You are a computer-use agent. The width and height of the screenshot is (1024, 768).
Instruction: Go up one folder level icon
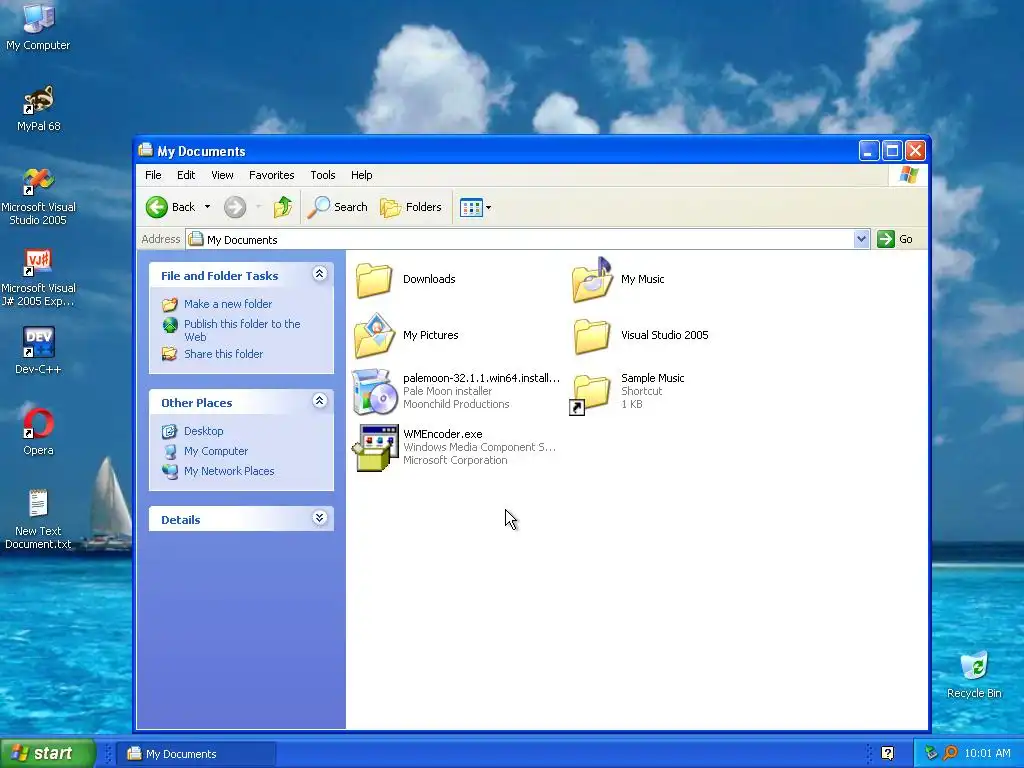pos(283,207)
